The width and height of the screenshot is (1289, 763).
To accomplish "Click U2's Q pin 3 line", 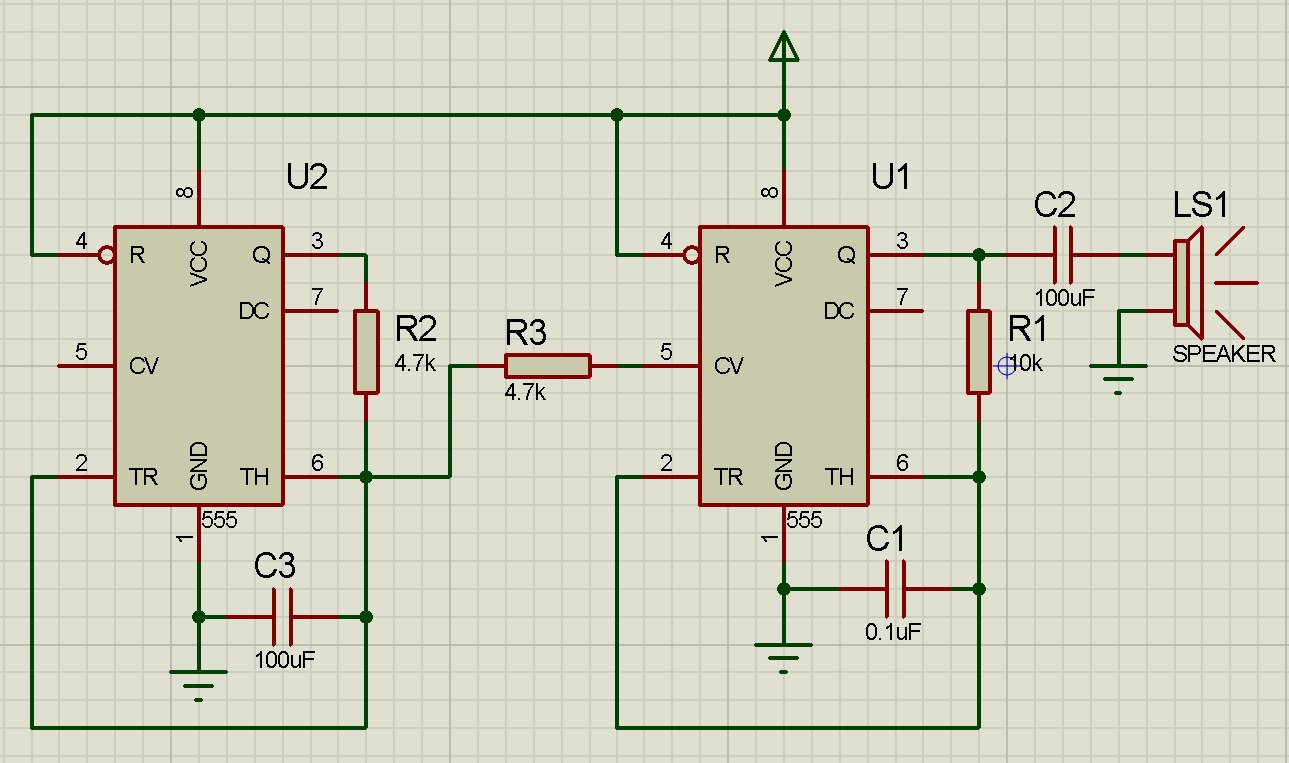I will click(x=312, y=255).
